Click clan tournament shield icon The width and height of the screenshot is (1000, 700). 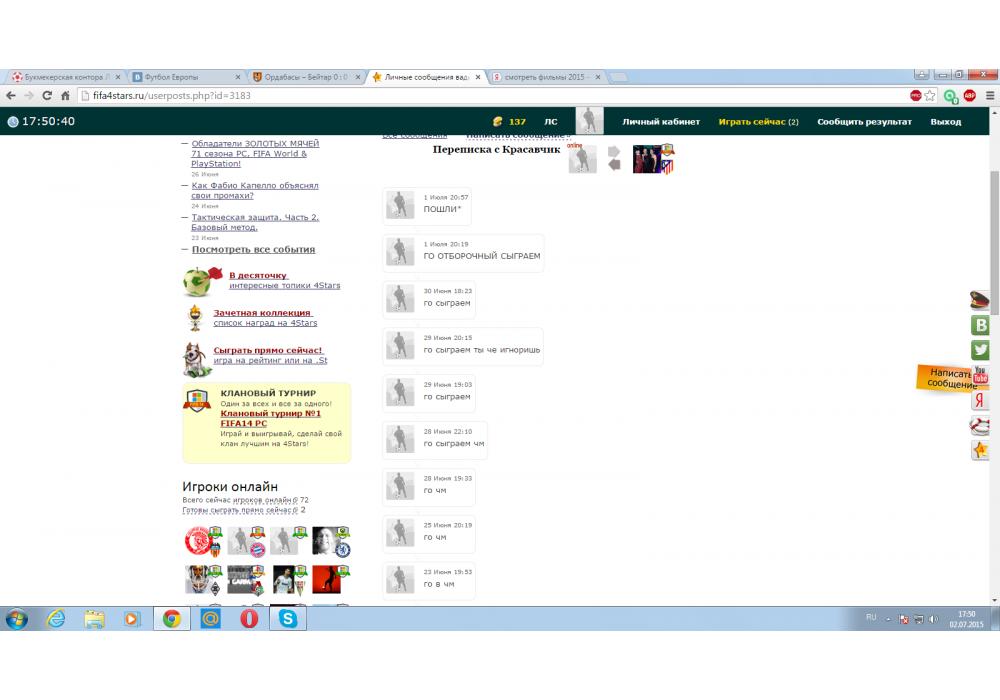coord(197,400)
